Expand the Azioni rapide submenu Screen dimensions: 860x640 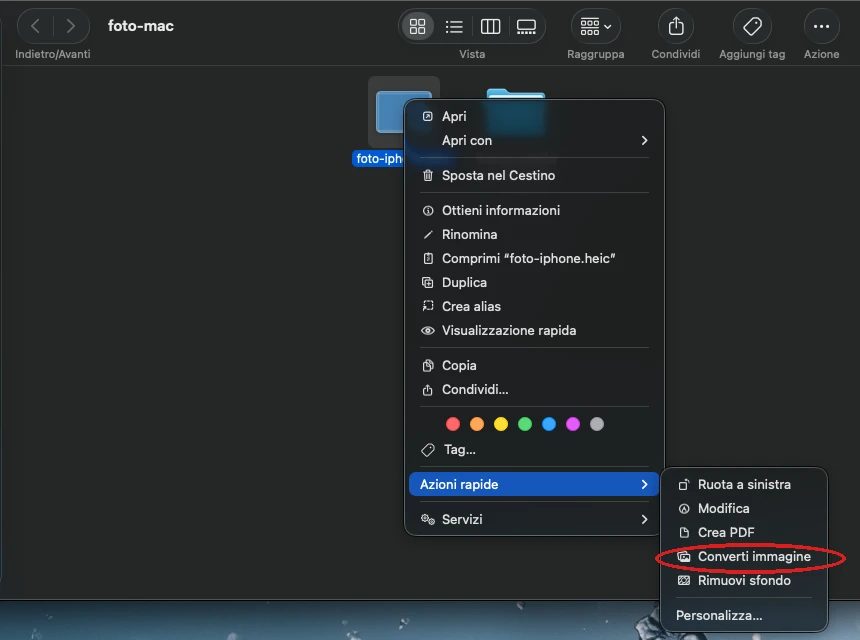click(x=534, y=484)
